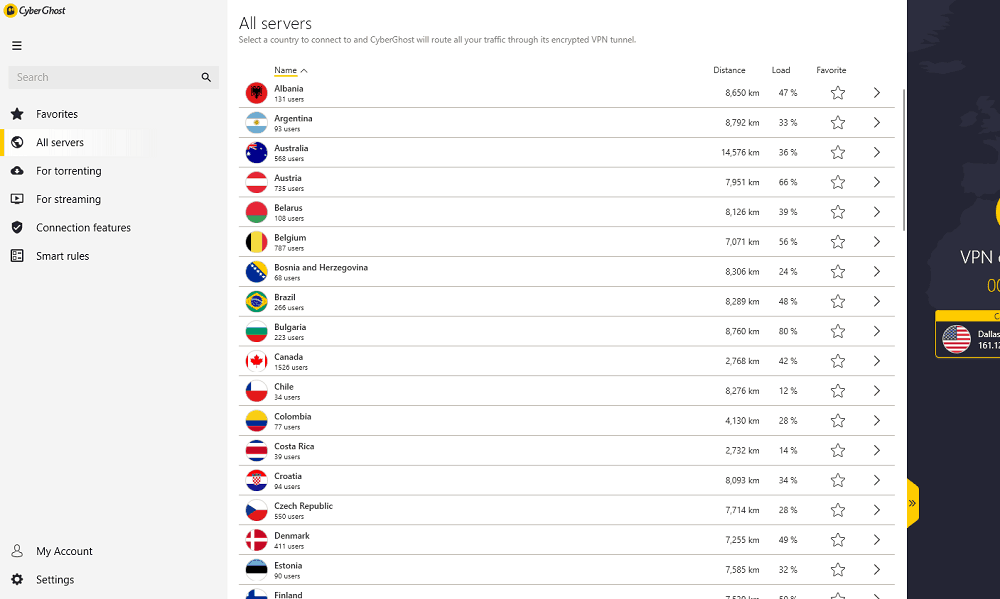Click the server list vertical scrollbar

[x=904, y=159]
